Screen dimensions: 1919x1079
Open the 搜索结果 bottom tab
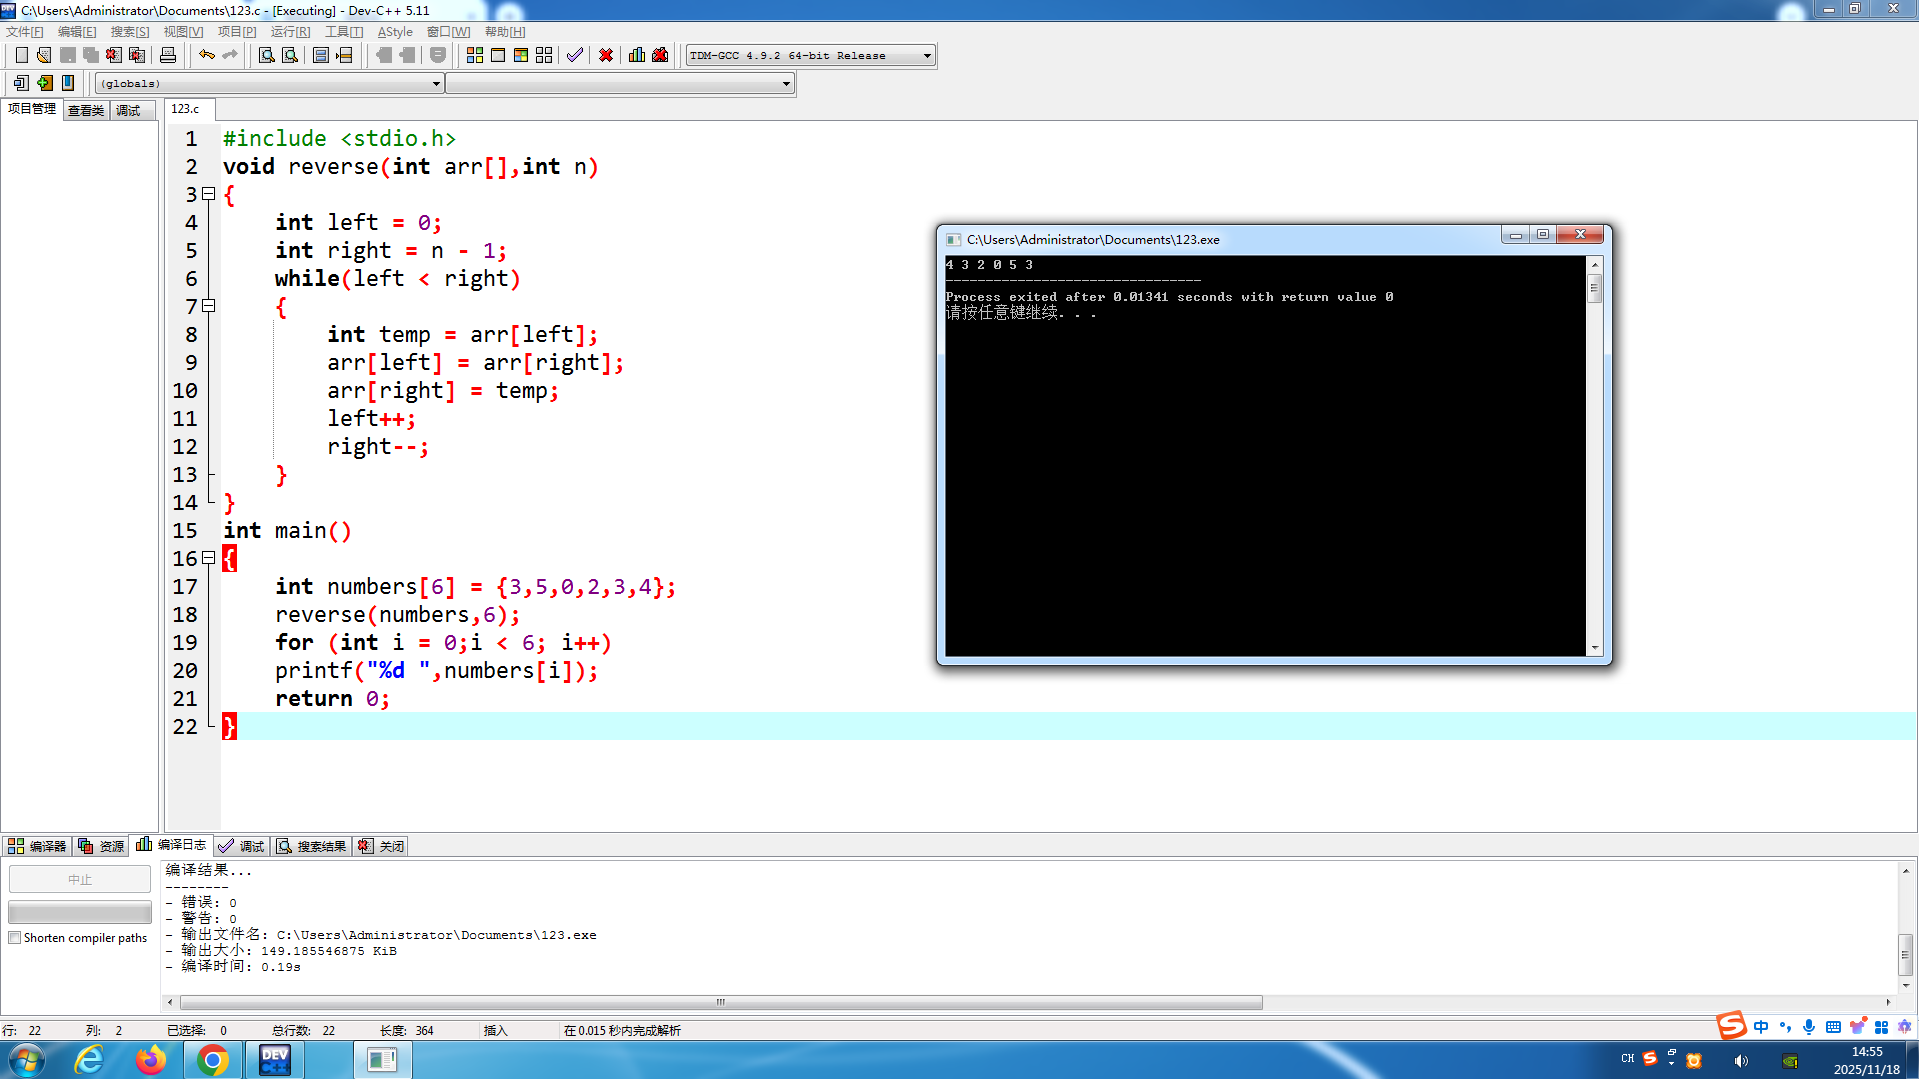pos(312,846)
